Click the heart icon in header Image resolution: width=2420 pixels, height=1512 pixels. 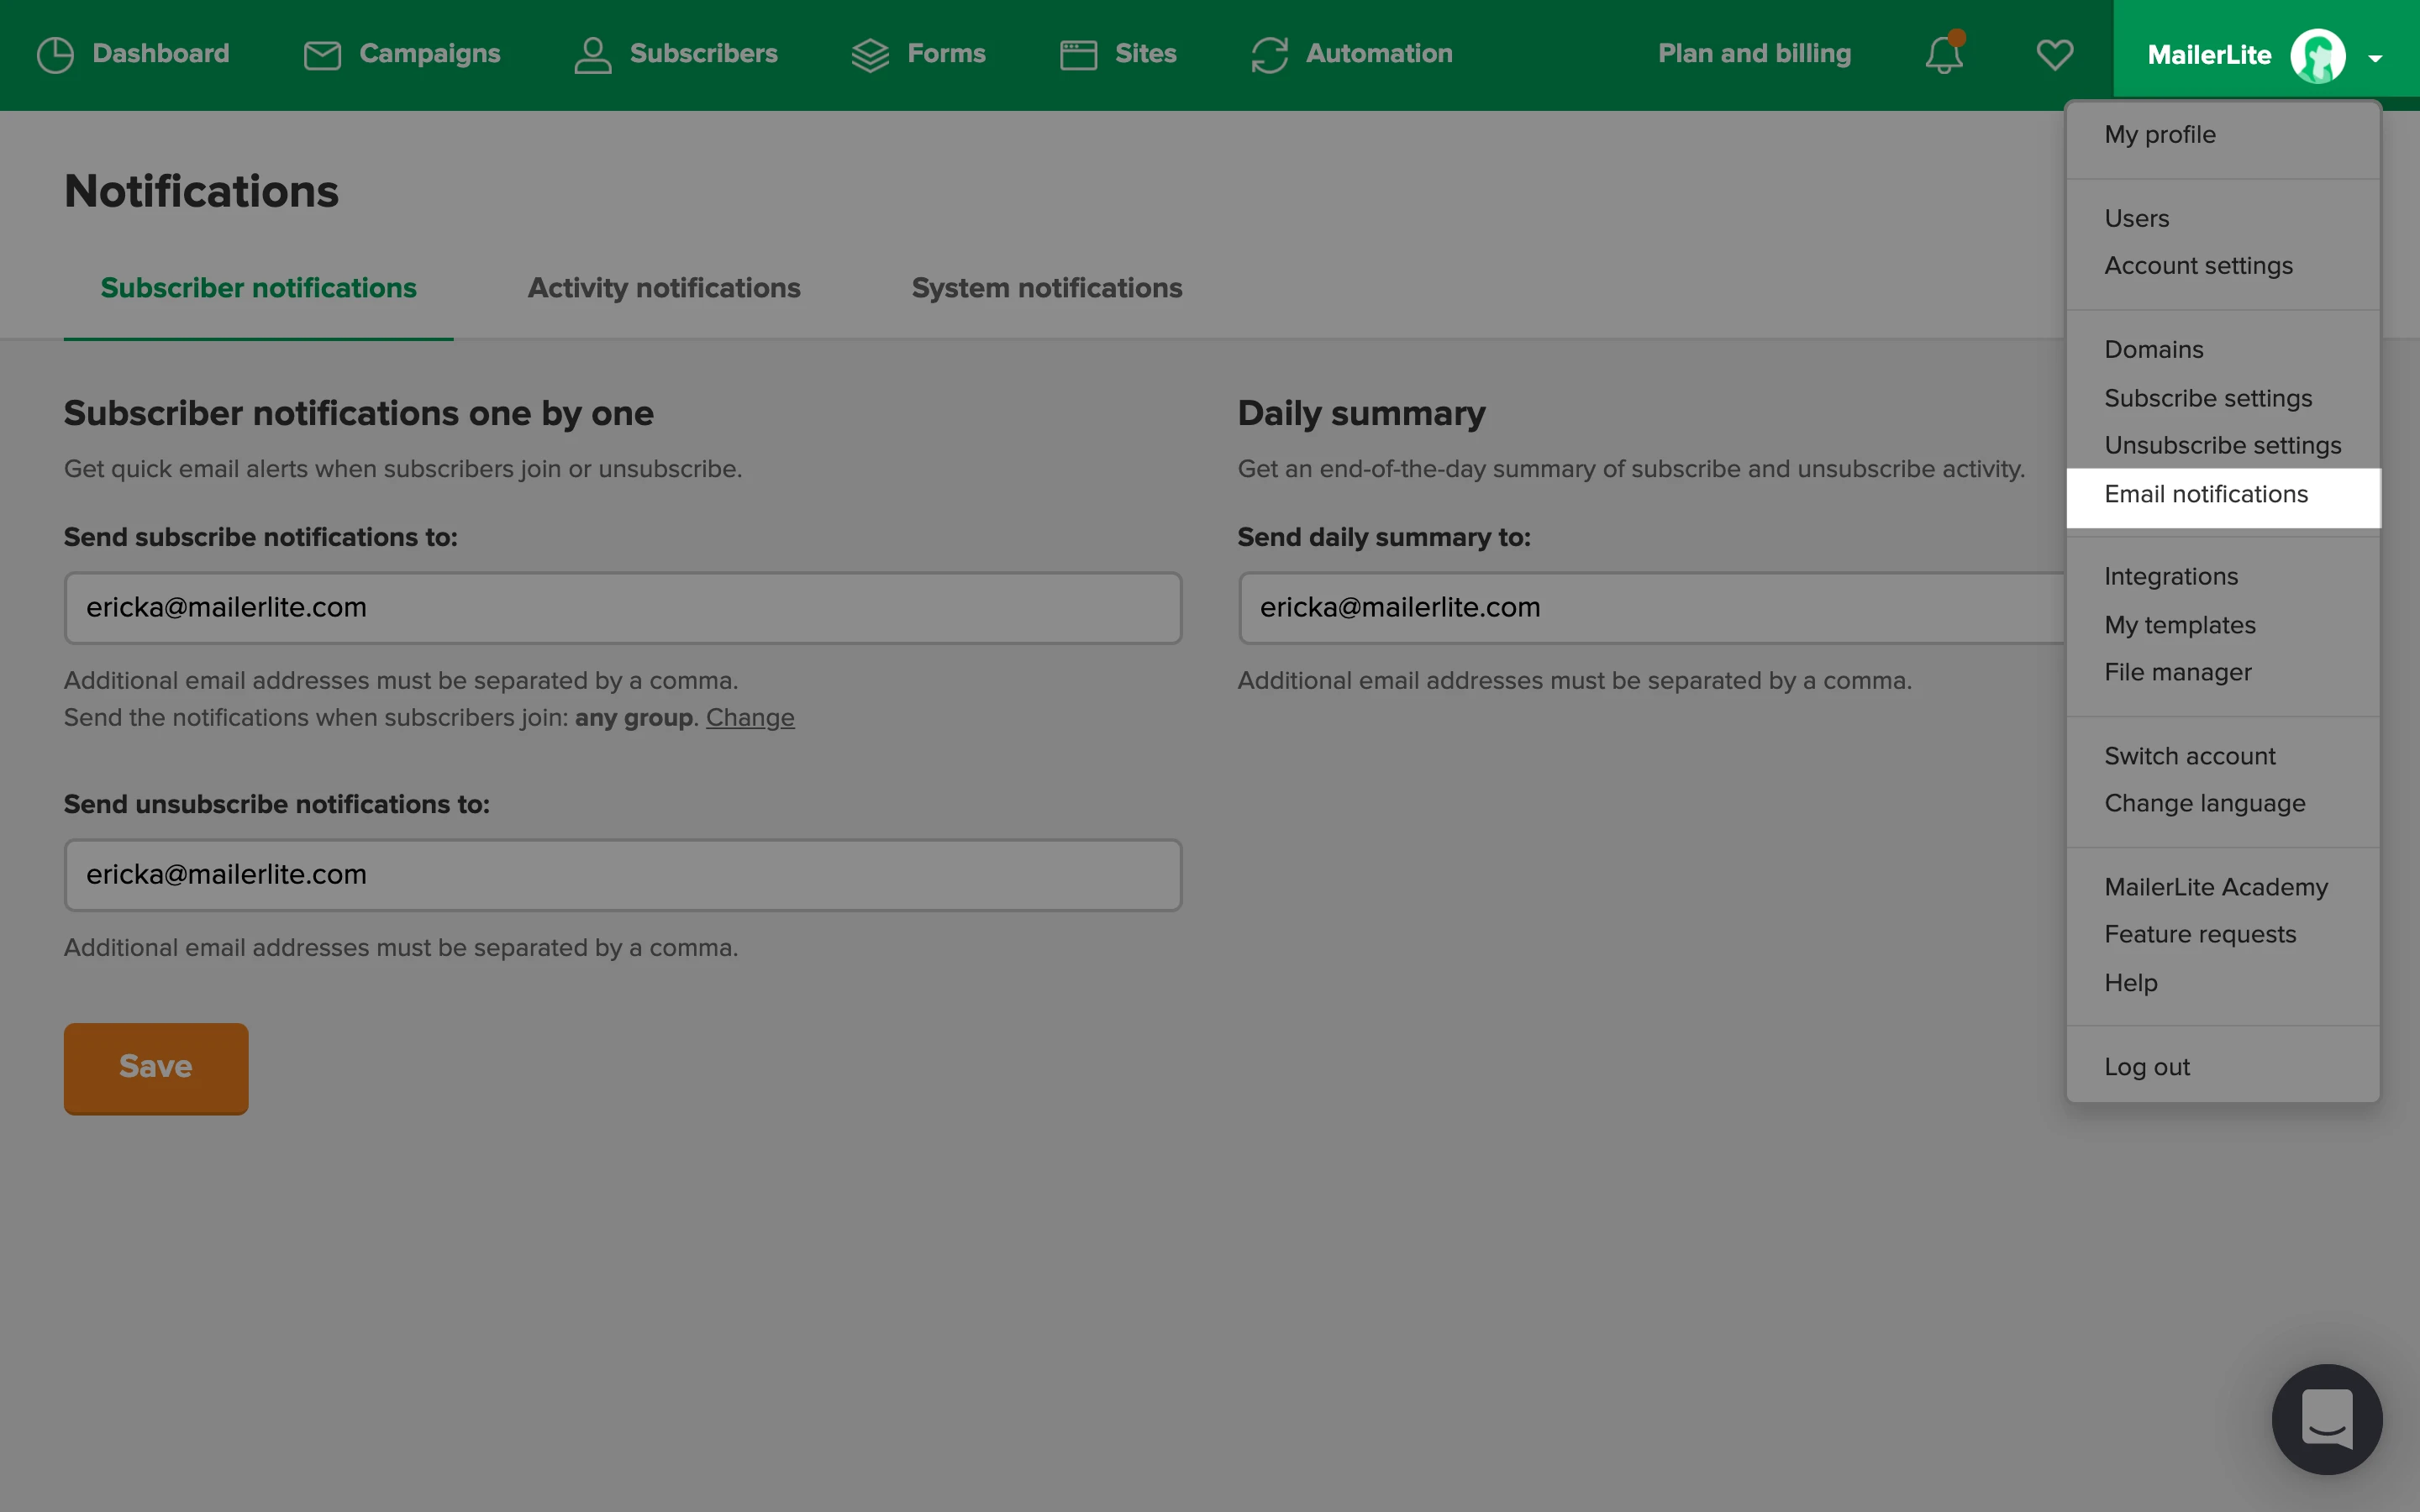(2054, 54)
